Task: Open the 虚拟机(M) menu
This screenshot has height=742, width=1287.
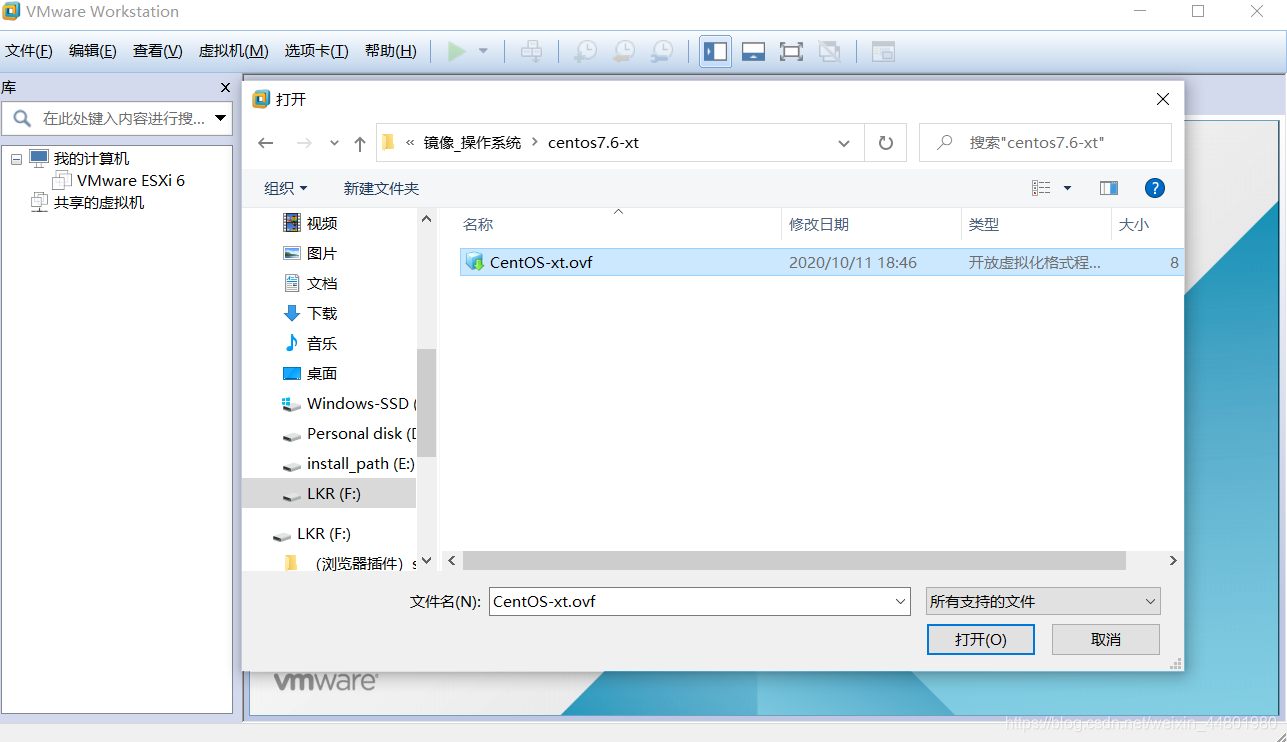Action: (234, 51)
